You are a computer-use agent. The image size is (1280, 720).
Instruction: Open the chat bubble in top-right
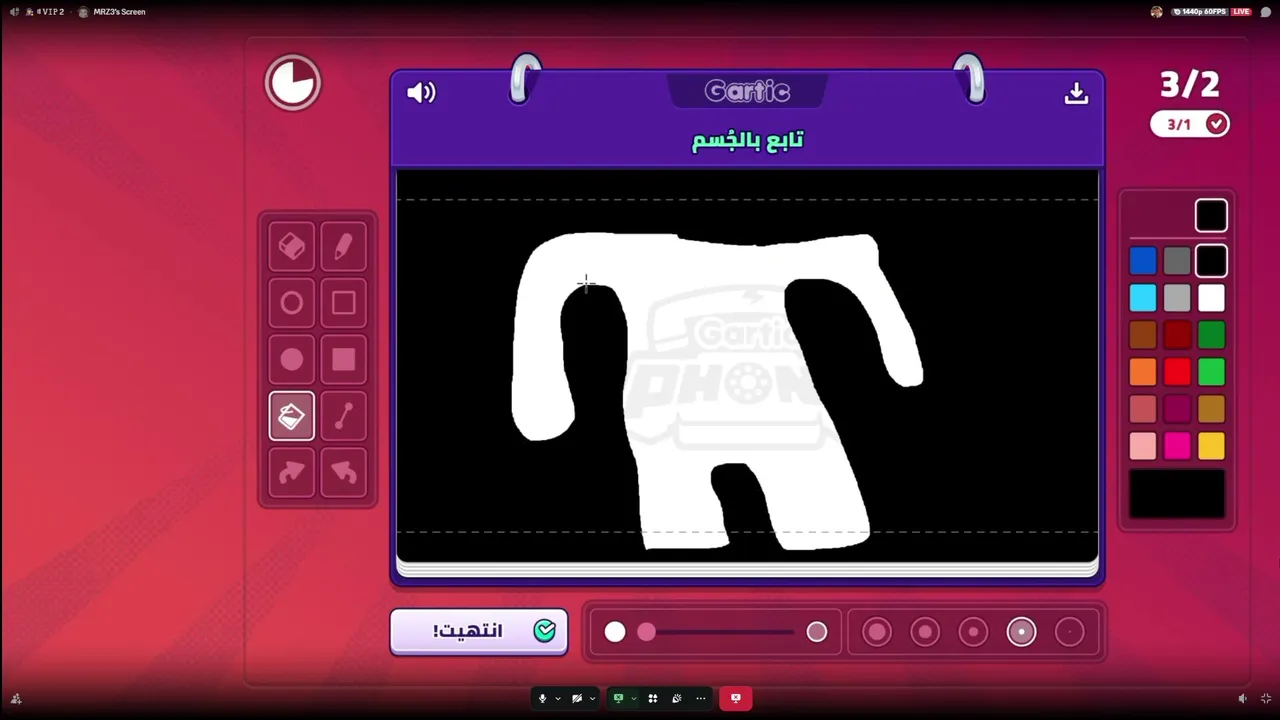click(x=1265, y=12)
